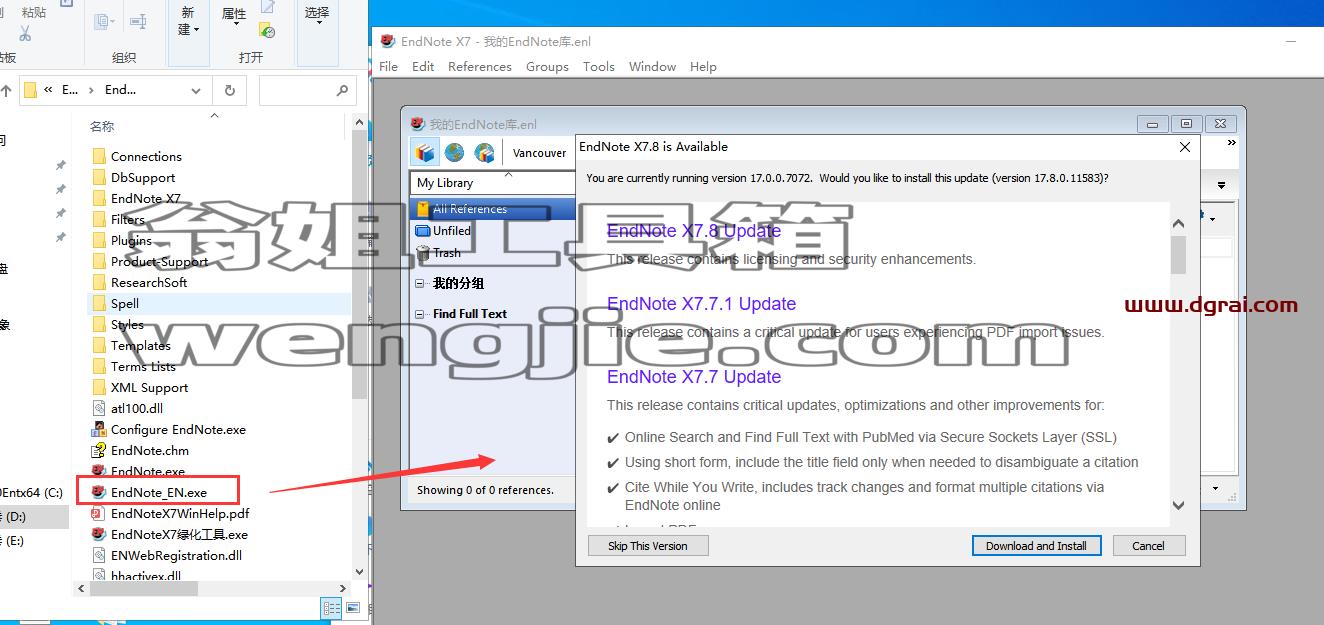Sort files by 名称 column header
Screen dimensions: 1324x625
(102, 127)
